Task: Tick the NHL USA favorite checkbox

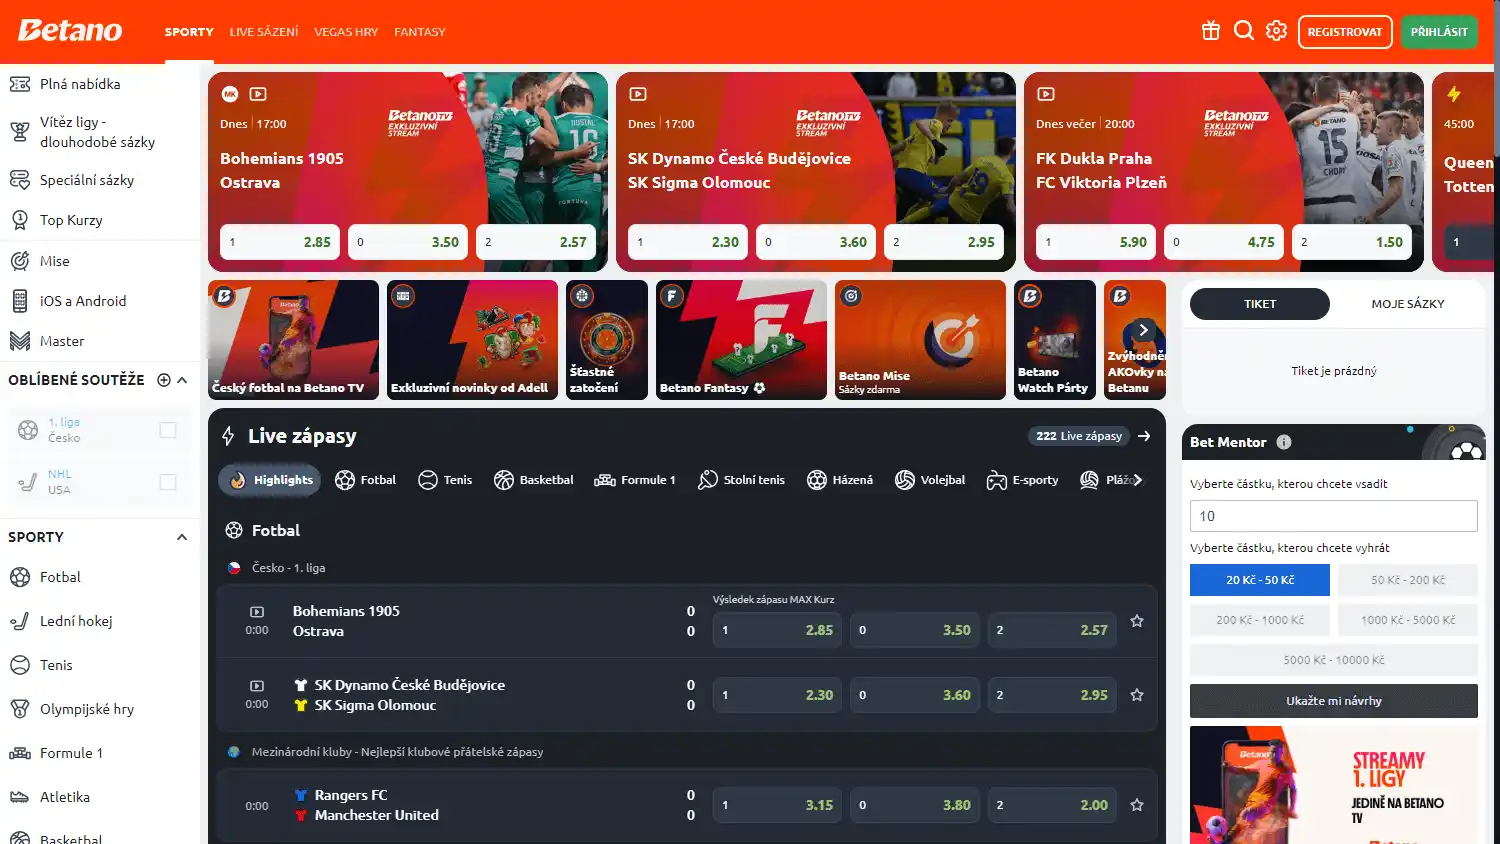Action: coord(168,482)
